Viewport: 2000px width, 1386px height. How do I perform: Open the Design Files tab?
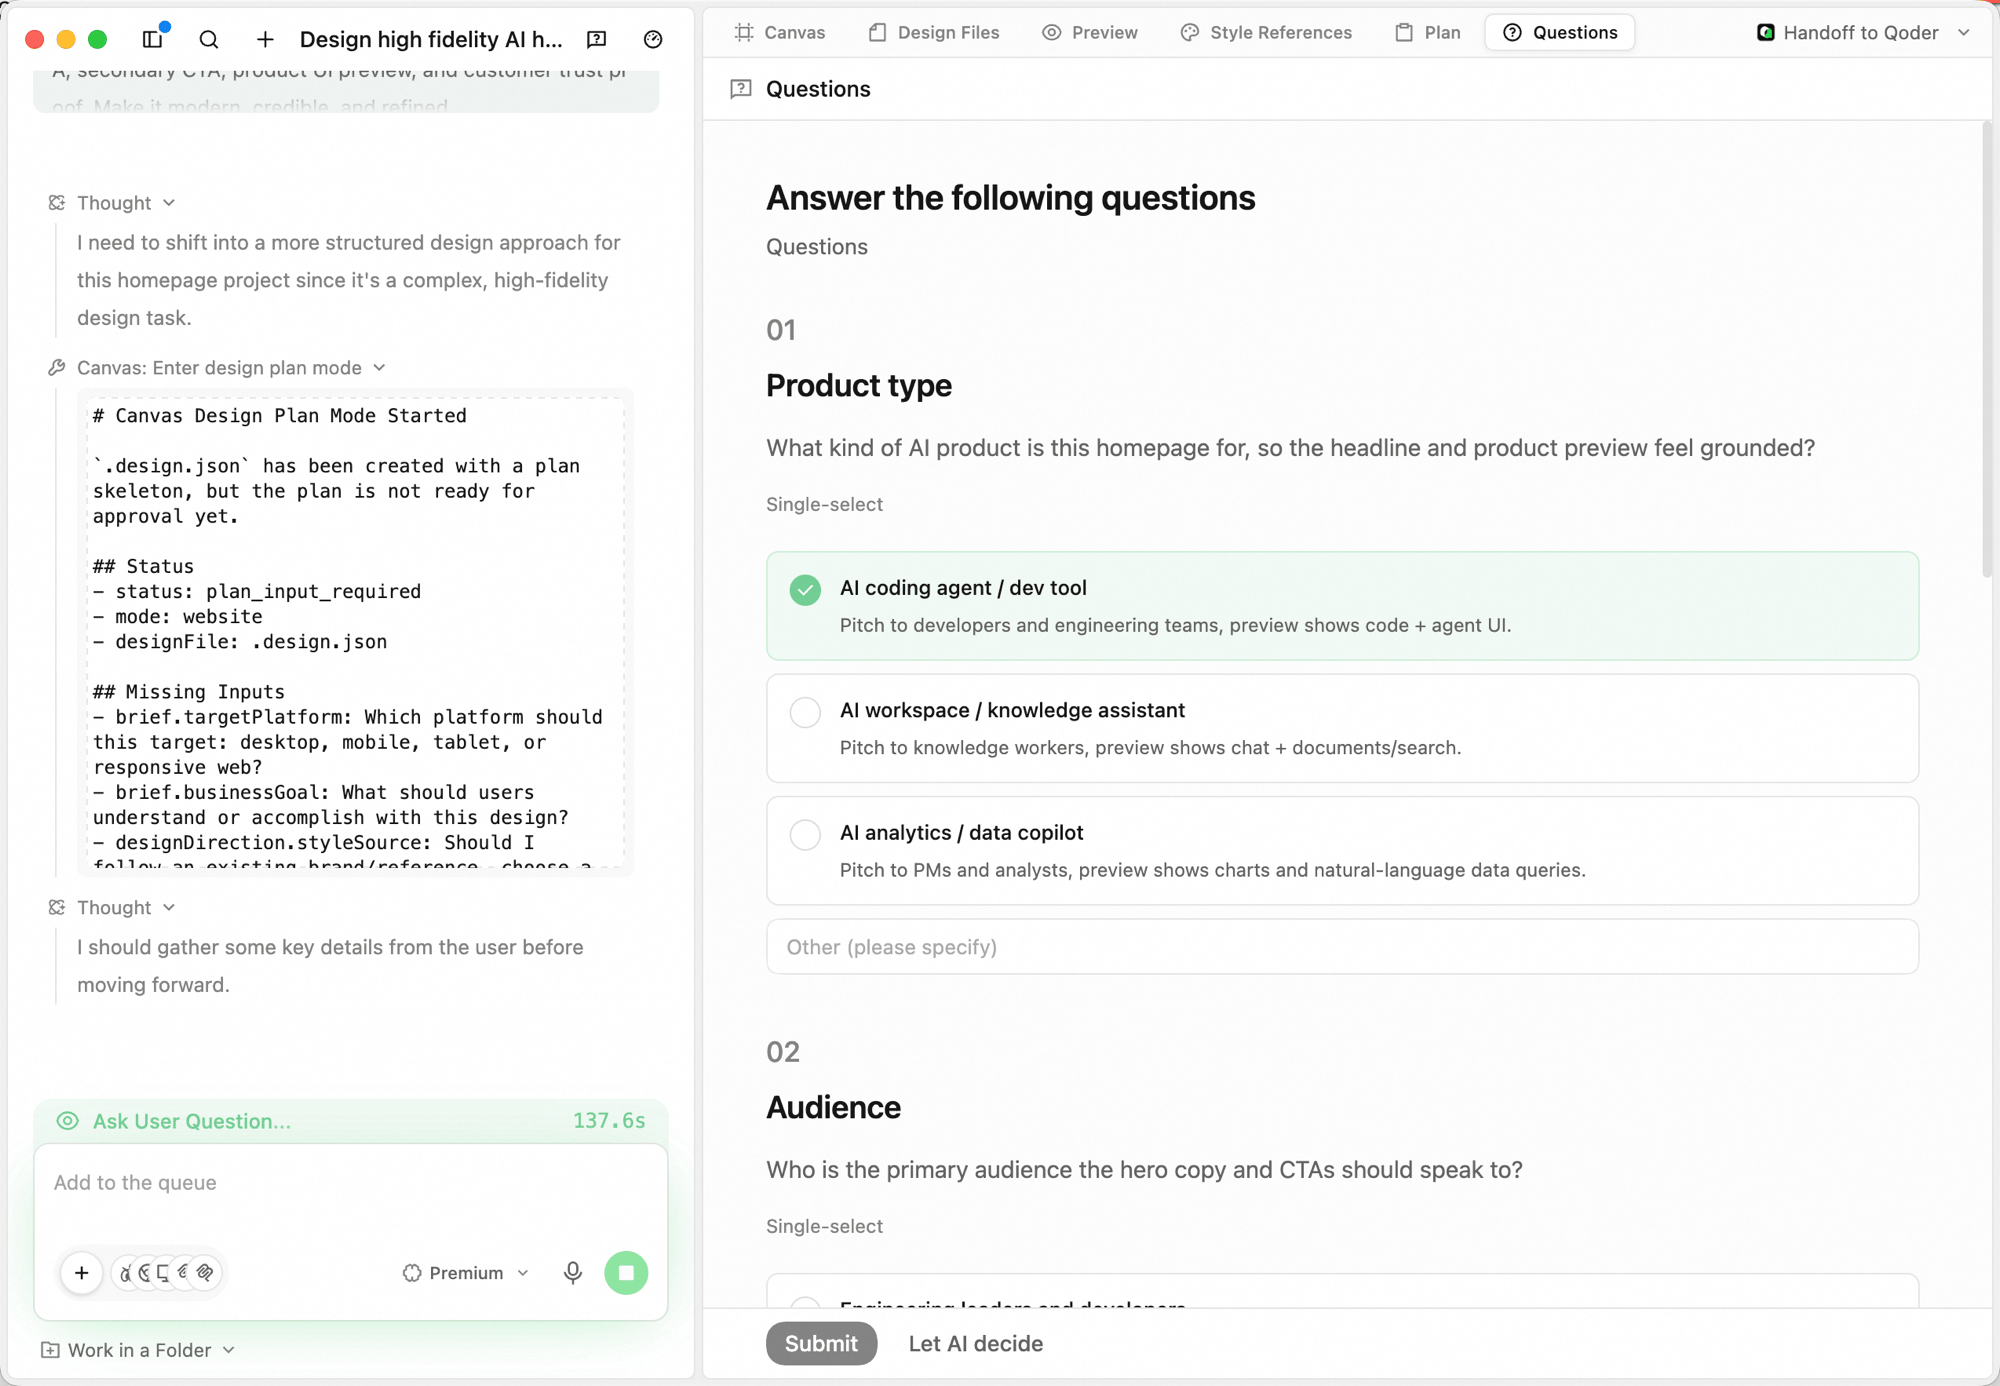pos(934,33)
